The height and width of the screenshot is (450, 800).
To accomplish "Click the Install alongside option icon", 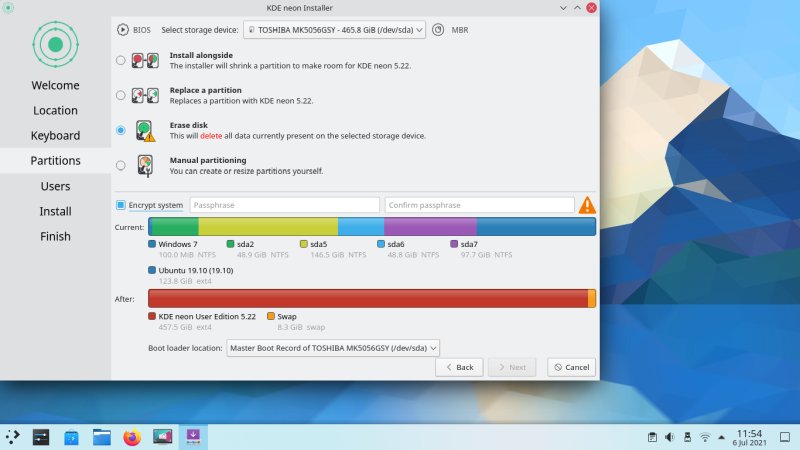I will 146,60.
